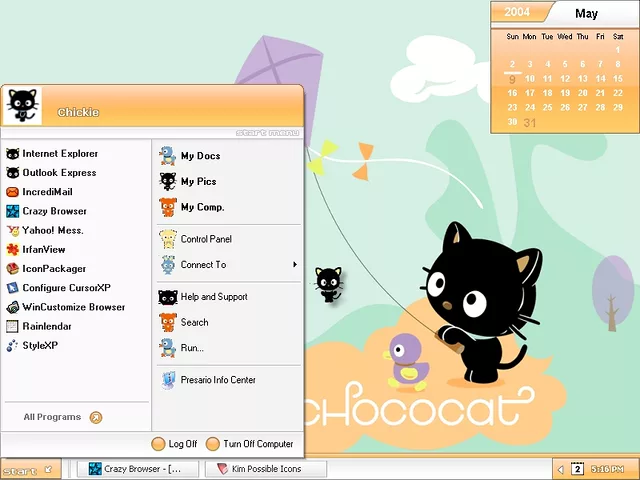640x480 pixels.
Task: Open Internet Explorer icon in start menu
Action: coord(13,154)
